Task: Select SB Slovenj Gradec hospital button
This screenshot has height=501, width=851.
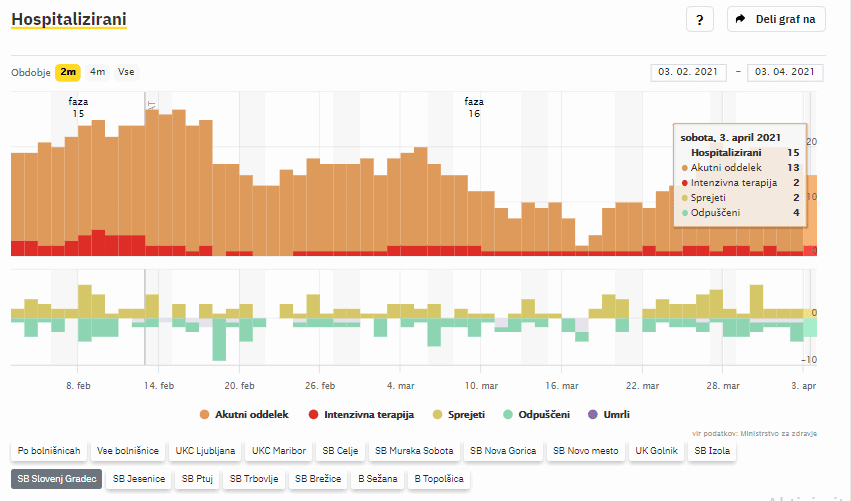Action: pyautogui.click(x=56, y=479)
